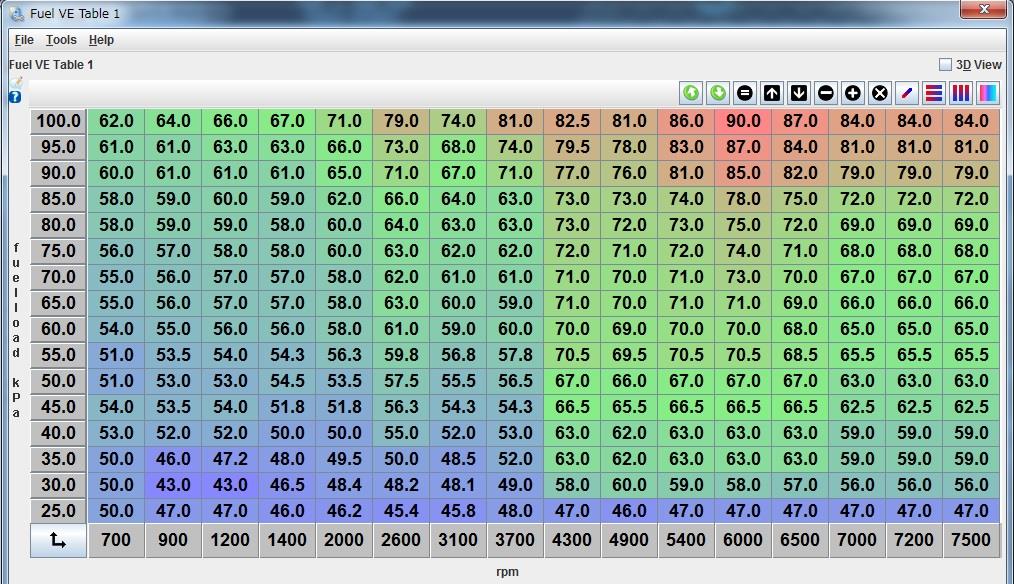This screenshot has height=584, width=1014.
Task: Select the 4300 rpm axis bin
Action: coord(572,540)
